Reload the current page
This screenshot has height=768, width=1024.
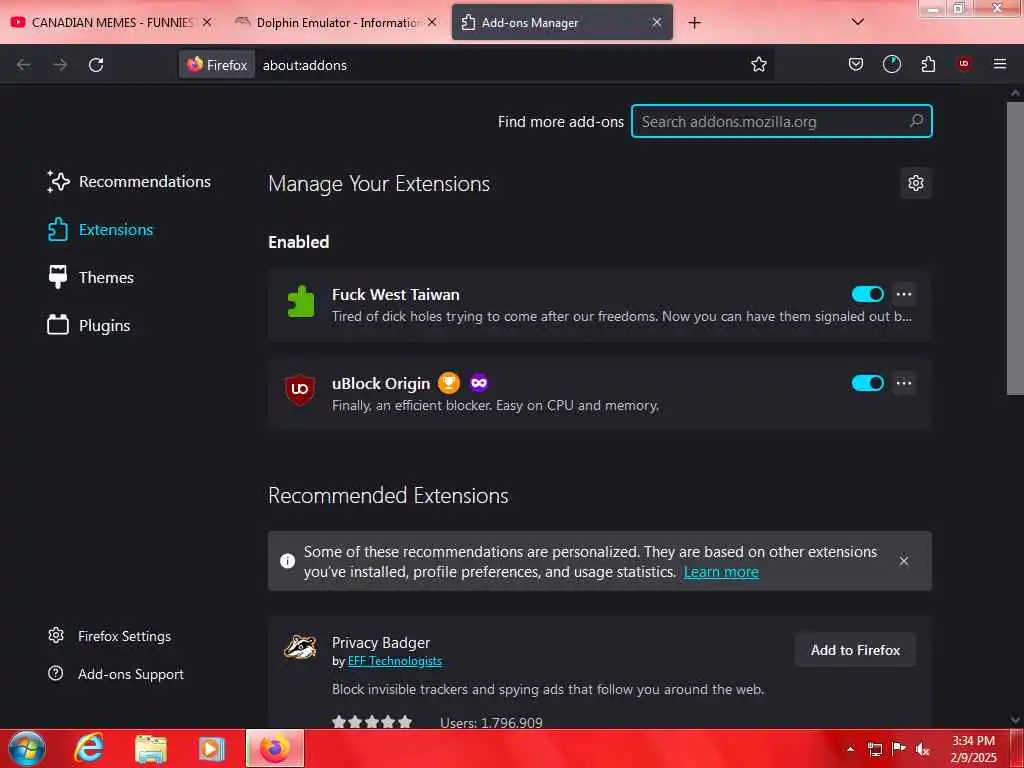click(x=96, y=65)
